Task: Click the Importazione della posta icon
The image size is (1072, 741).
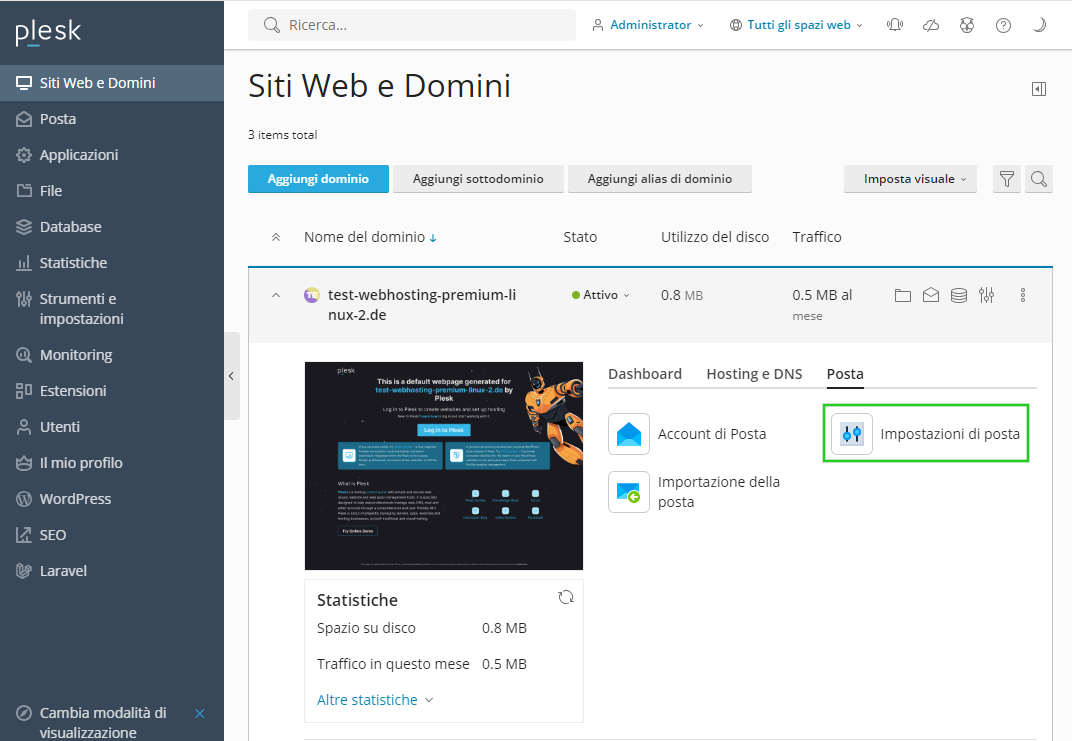Action: 629,492
